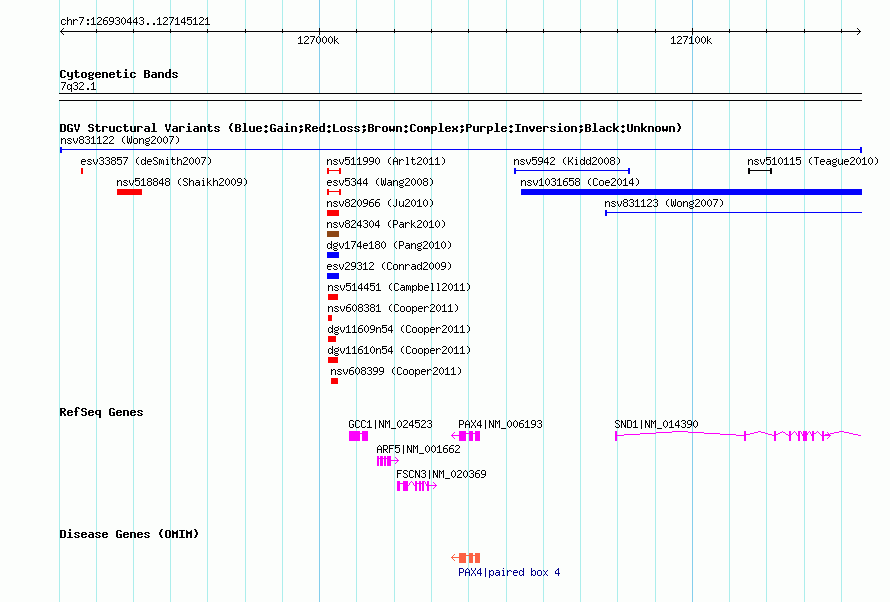Click the DGV Structural Variants track title
This screenshot has height=602, width=890.
(371, 128)
